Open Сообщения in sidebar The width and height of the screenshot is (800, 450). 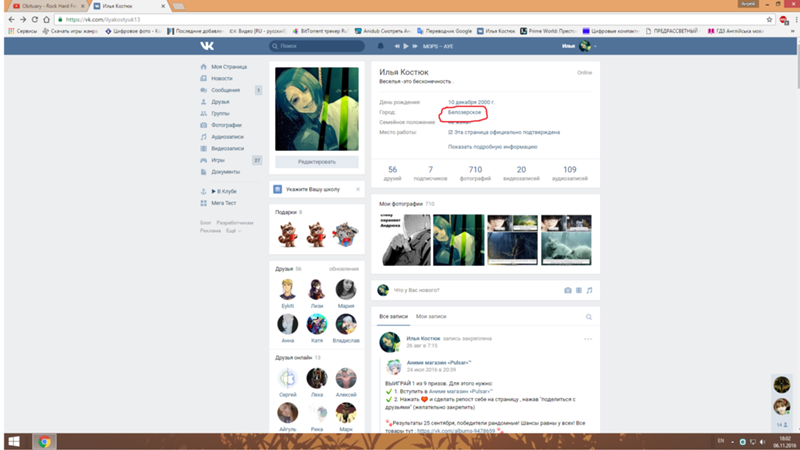tap(226, 90)
